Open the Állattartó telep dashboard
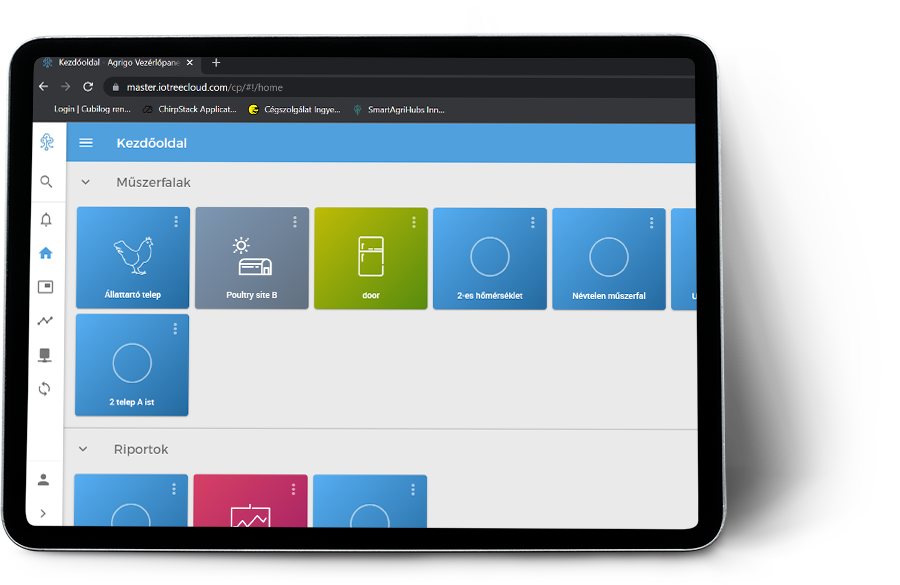 point(133,258)
